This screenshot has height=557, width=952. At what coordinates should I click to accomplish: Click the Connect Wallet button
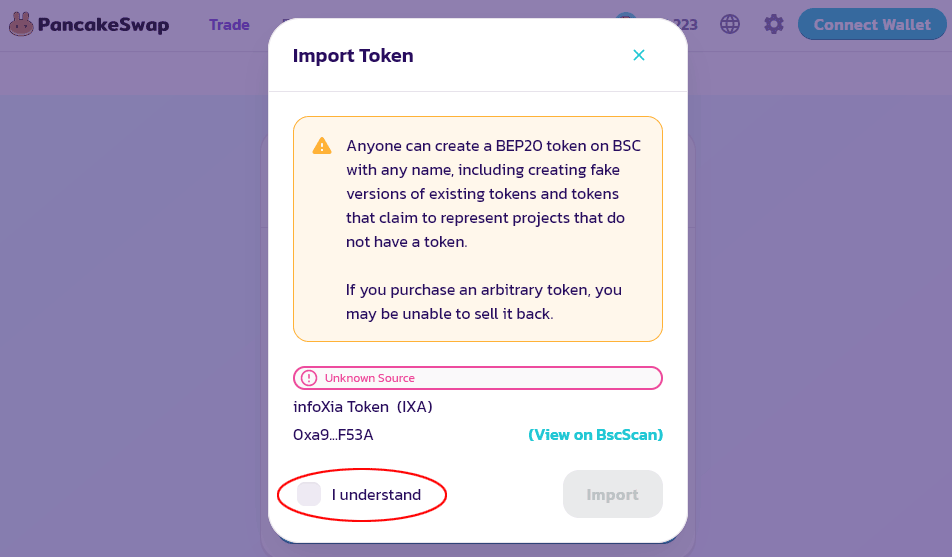coord(872,24)
